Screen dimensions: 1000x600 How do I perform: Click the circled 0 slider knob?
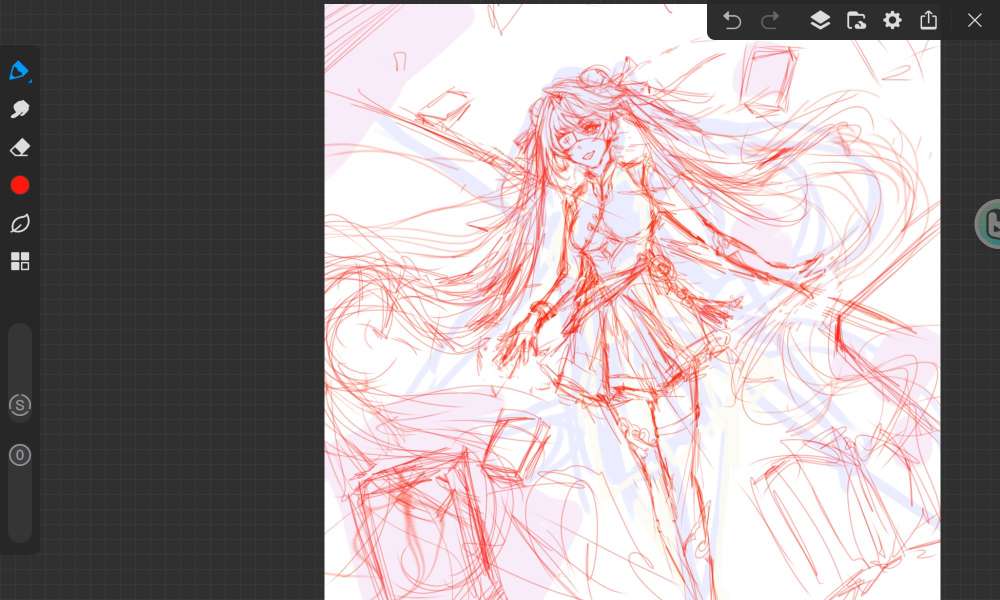pyautogui.click(x=20, y=455)
